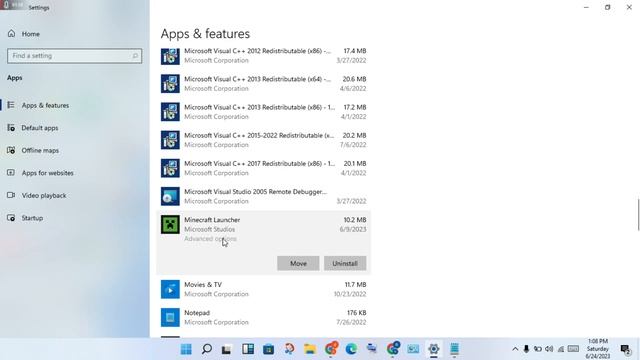This screenshot has width=640, height=360.
Task: Click the volume speaker tray icon
Action: [x=549, y=349]
